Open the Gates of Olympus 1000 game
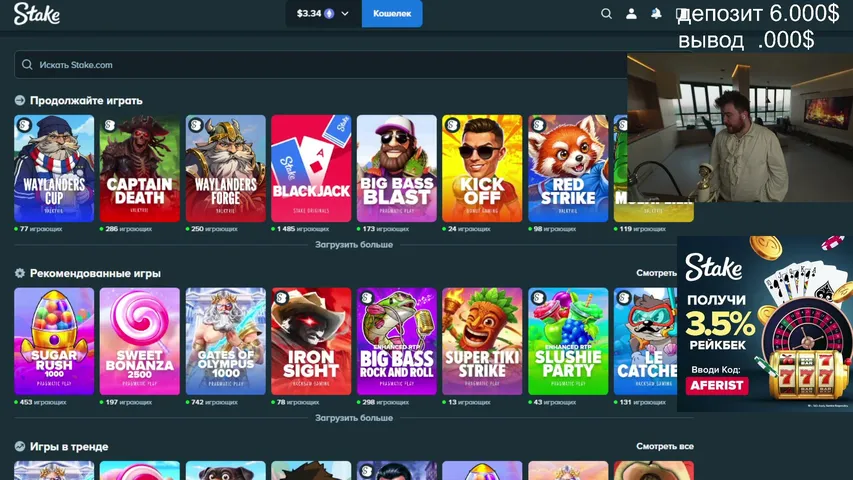This screenshot has width=853, height=480. [x=225, y=341]
